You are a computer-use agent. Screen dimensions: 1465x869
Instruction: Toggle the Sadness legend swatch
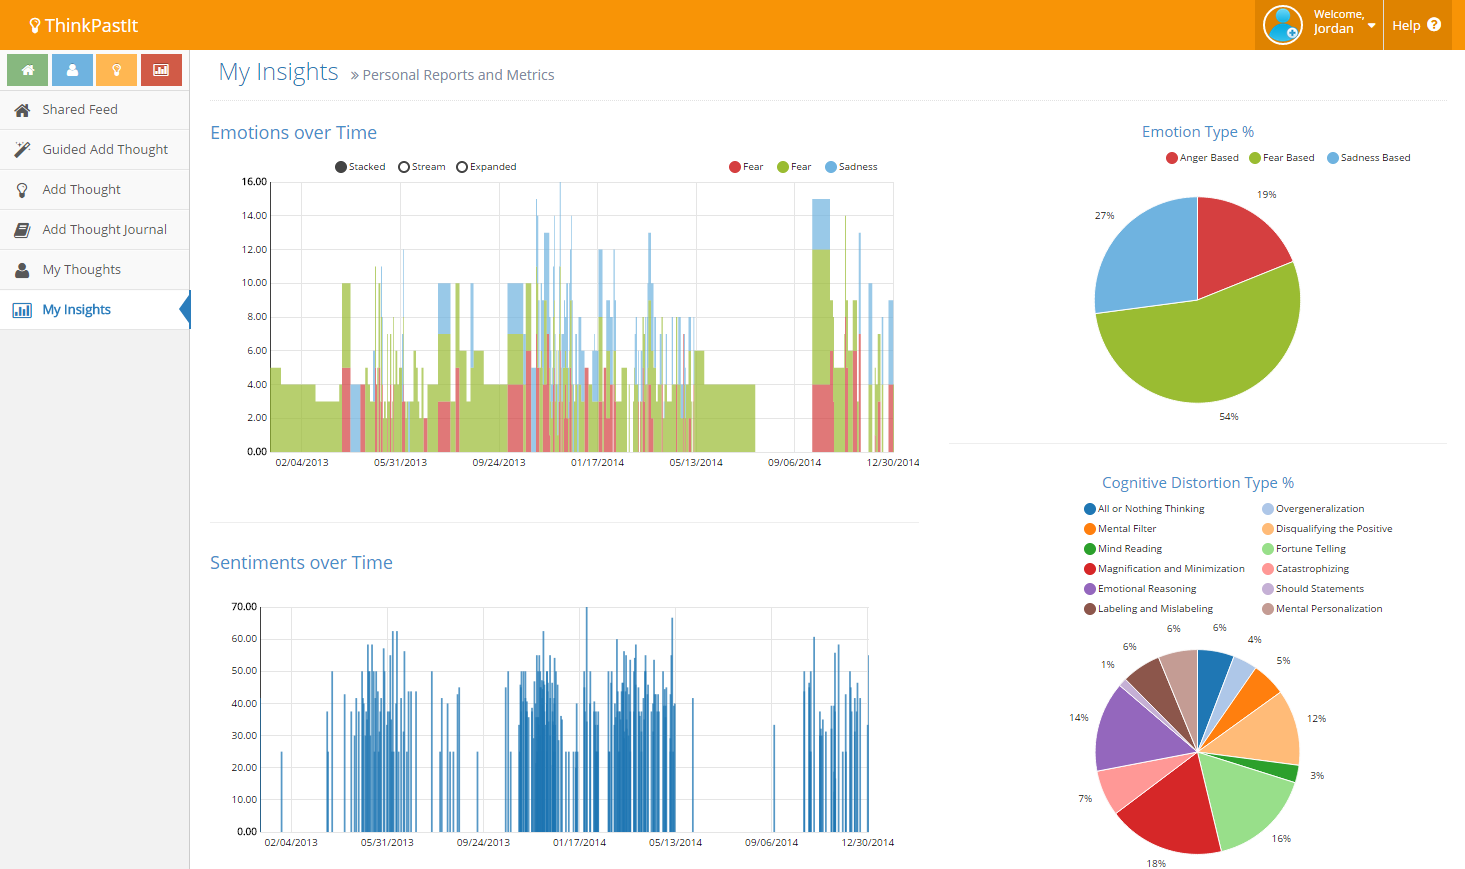[831, 167]
